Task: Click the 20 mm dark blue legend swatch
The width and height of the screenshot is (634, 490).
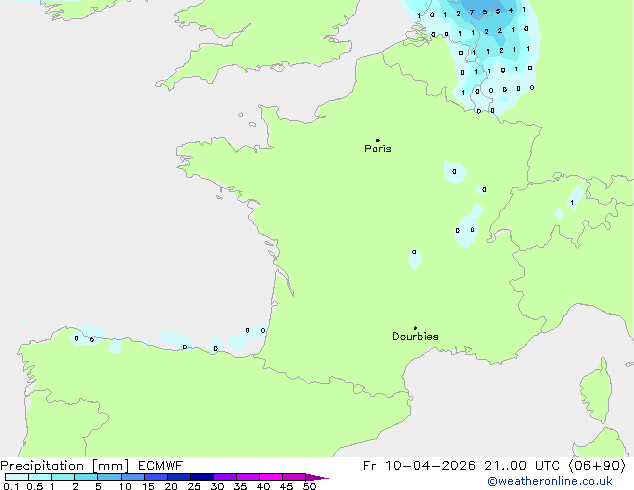Action: pyautogui.click(x=179, y=477)
